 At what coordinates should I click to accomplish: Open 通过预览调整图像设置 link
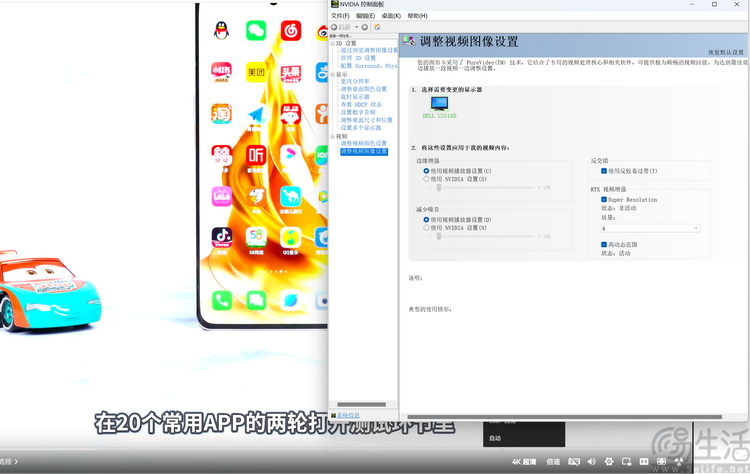(x=369, y=50)
